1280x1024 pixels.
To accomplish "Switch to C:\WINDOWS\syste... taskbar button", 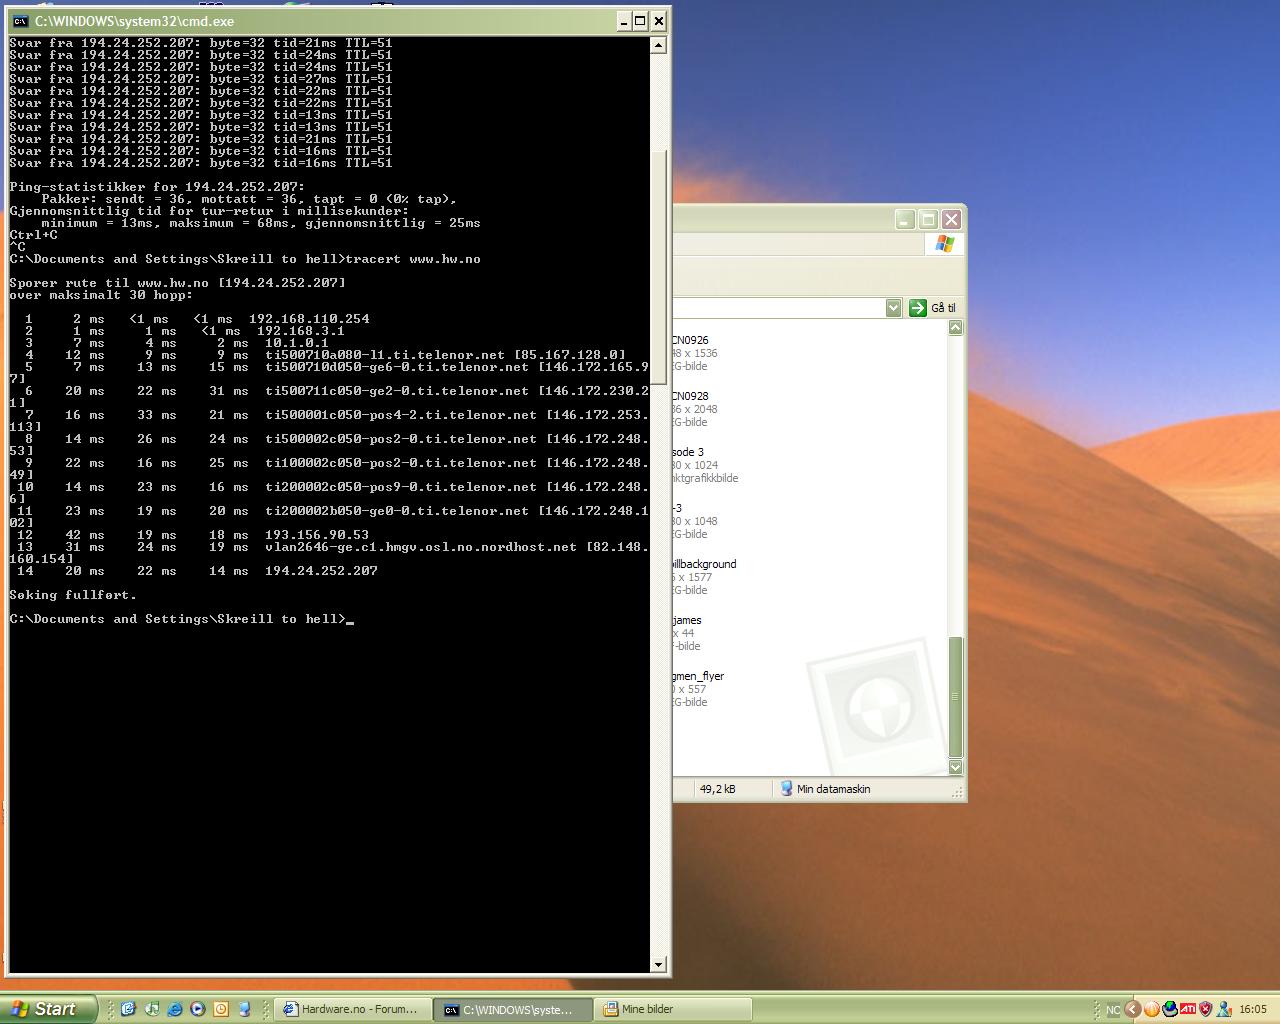I will pos(513,1010).
